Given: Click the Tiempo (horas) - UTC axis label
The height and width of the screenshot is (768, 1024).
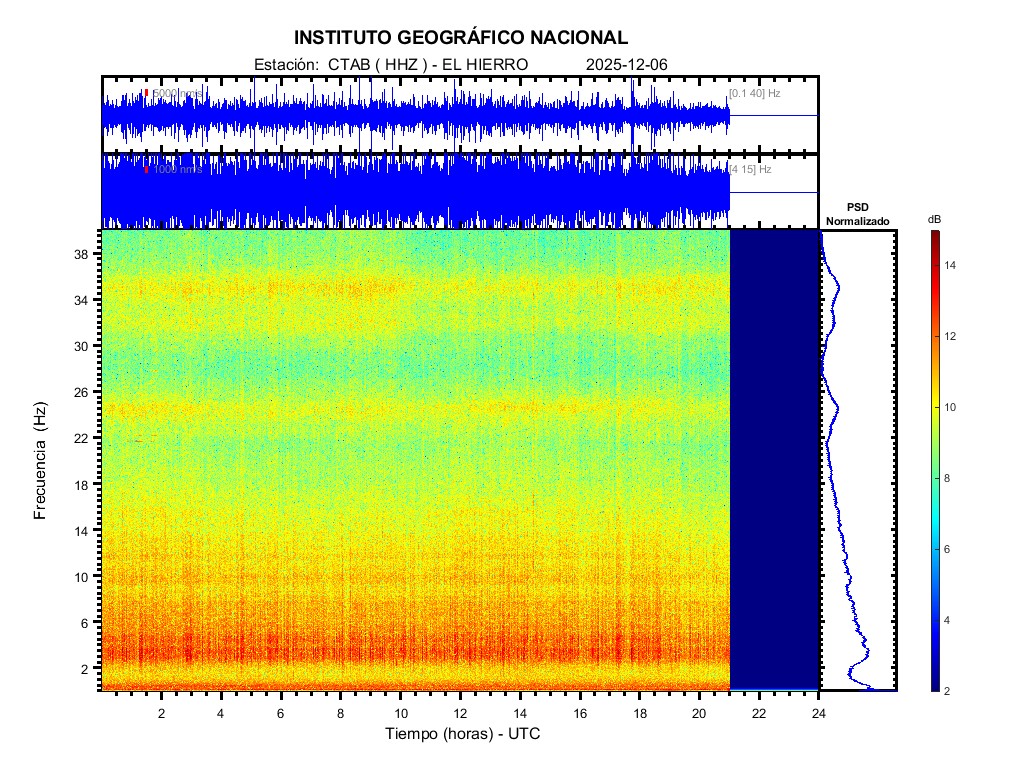Looking at the screenshot, I should tap(463, 734).
